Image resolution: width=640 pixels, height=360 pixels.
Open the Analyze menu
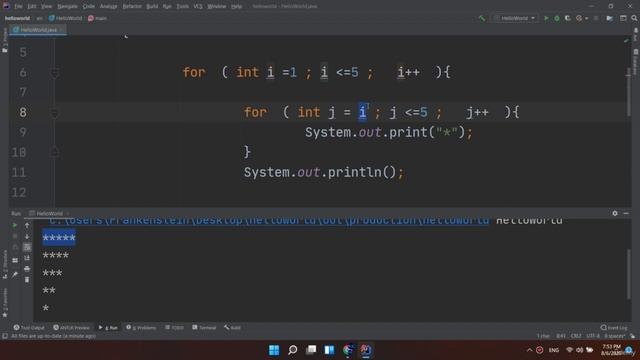[x=108, y=7]
